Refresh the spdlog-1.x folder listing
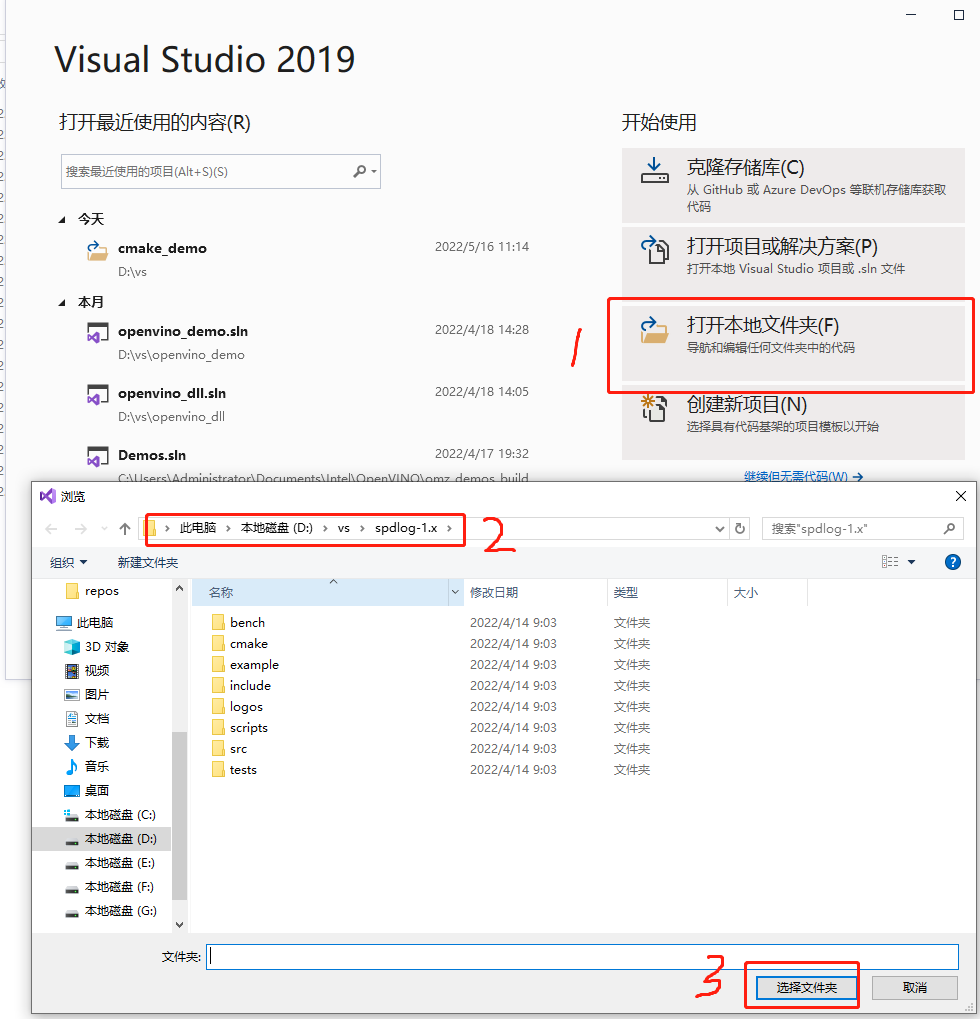980x1019 pixels. [x=740, y=528]
